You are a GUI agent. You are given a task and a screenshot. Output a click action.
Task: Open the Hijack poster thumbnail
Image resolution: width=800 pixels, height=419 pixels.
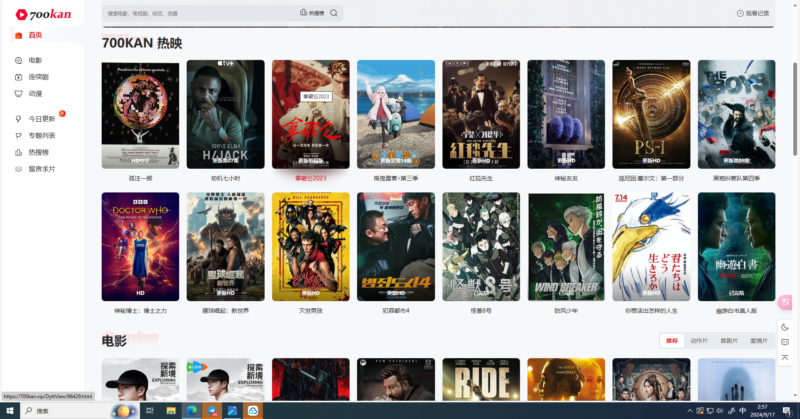tap(225, 114)
